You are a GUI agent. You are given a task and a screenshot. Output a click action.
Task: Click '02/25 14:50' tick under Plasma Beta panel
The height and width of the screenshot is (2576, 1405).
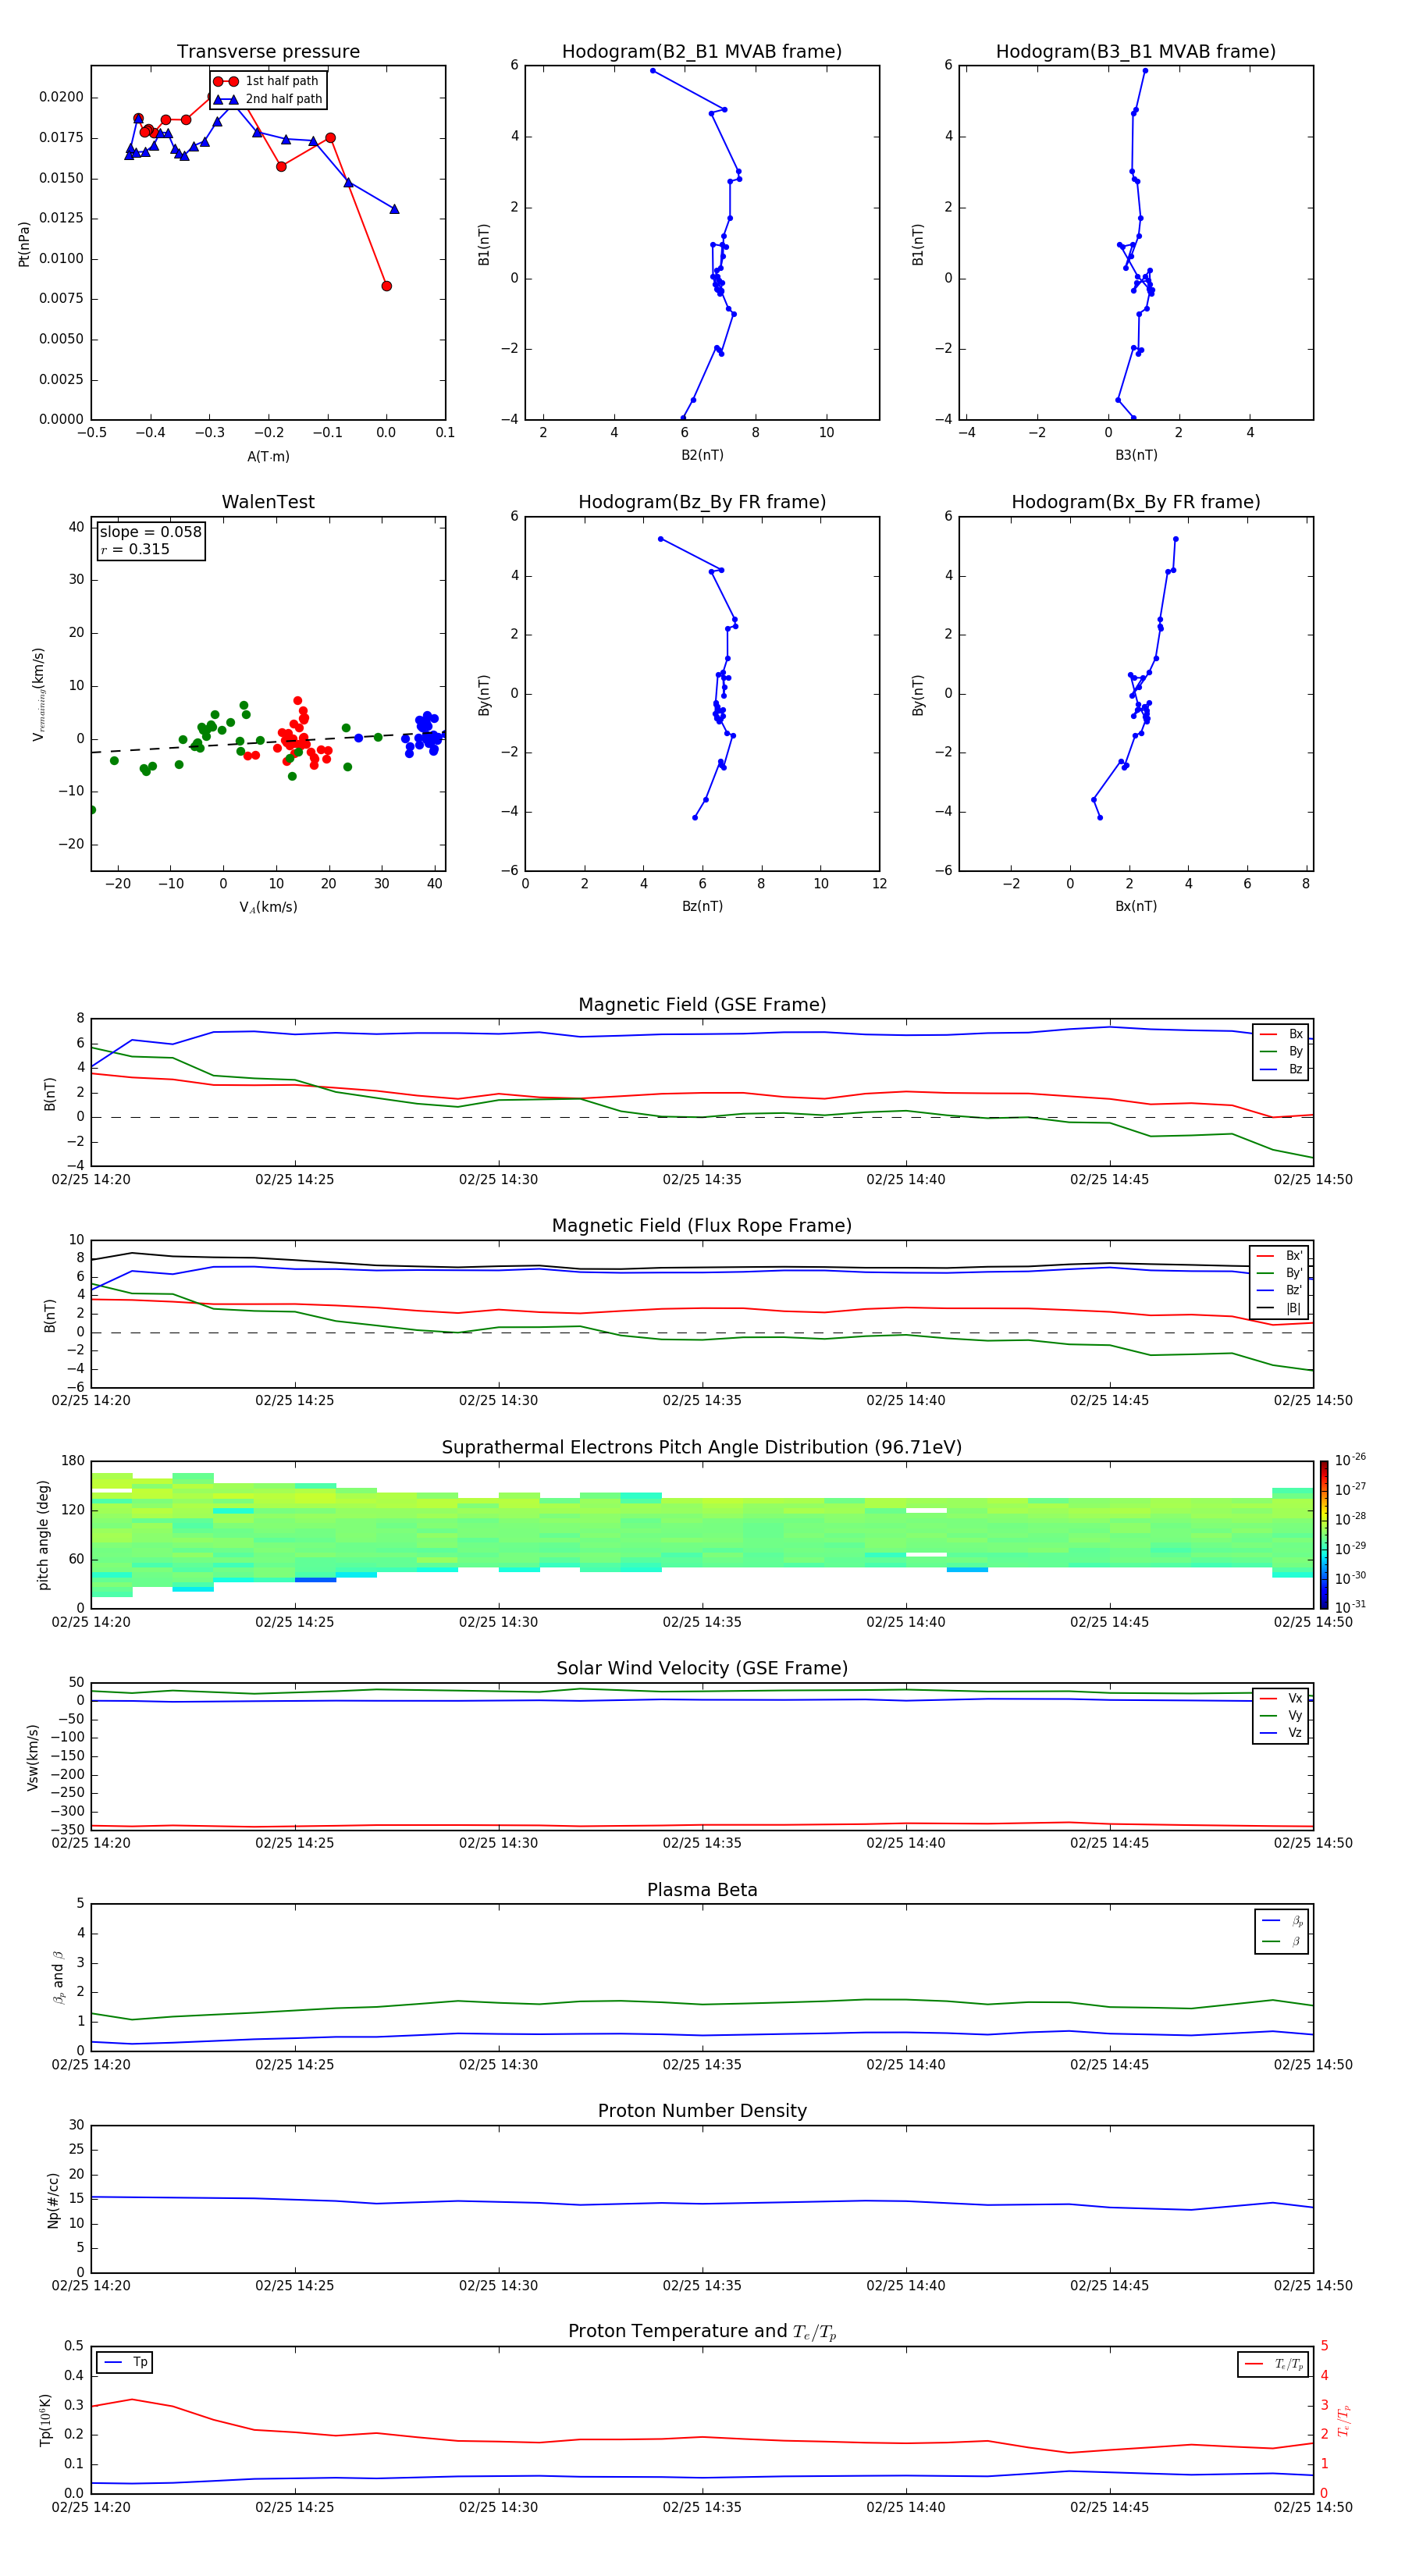pos(1313,2064)
